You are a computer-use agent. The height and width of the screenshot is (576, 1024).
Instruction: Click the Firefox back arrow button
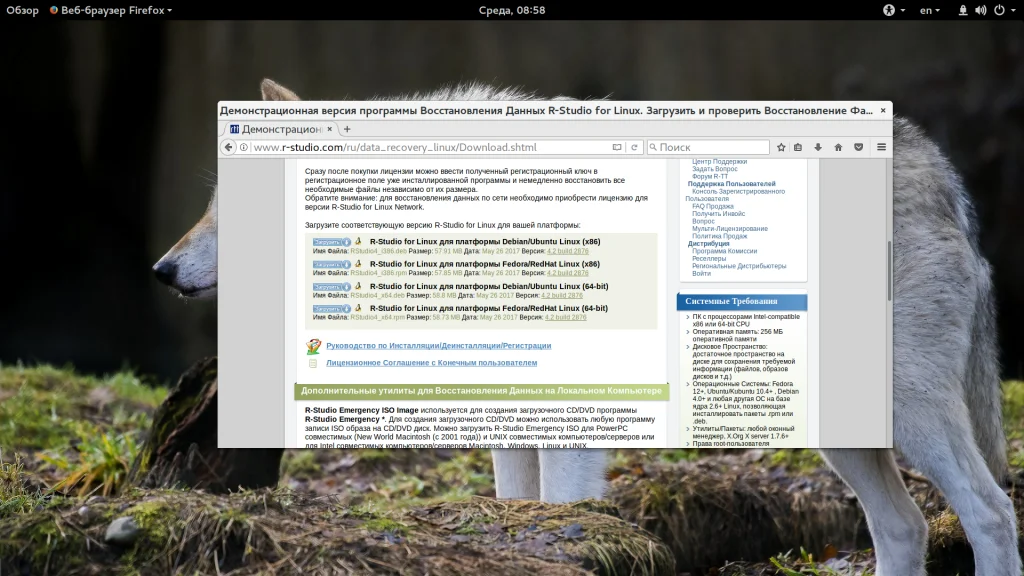[228, 147]
